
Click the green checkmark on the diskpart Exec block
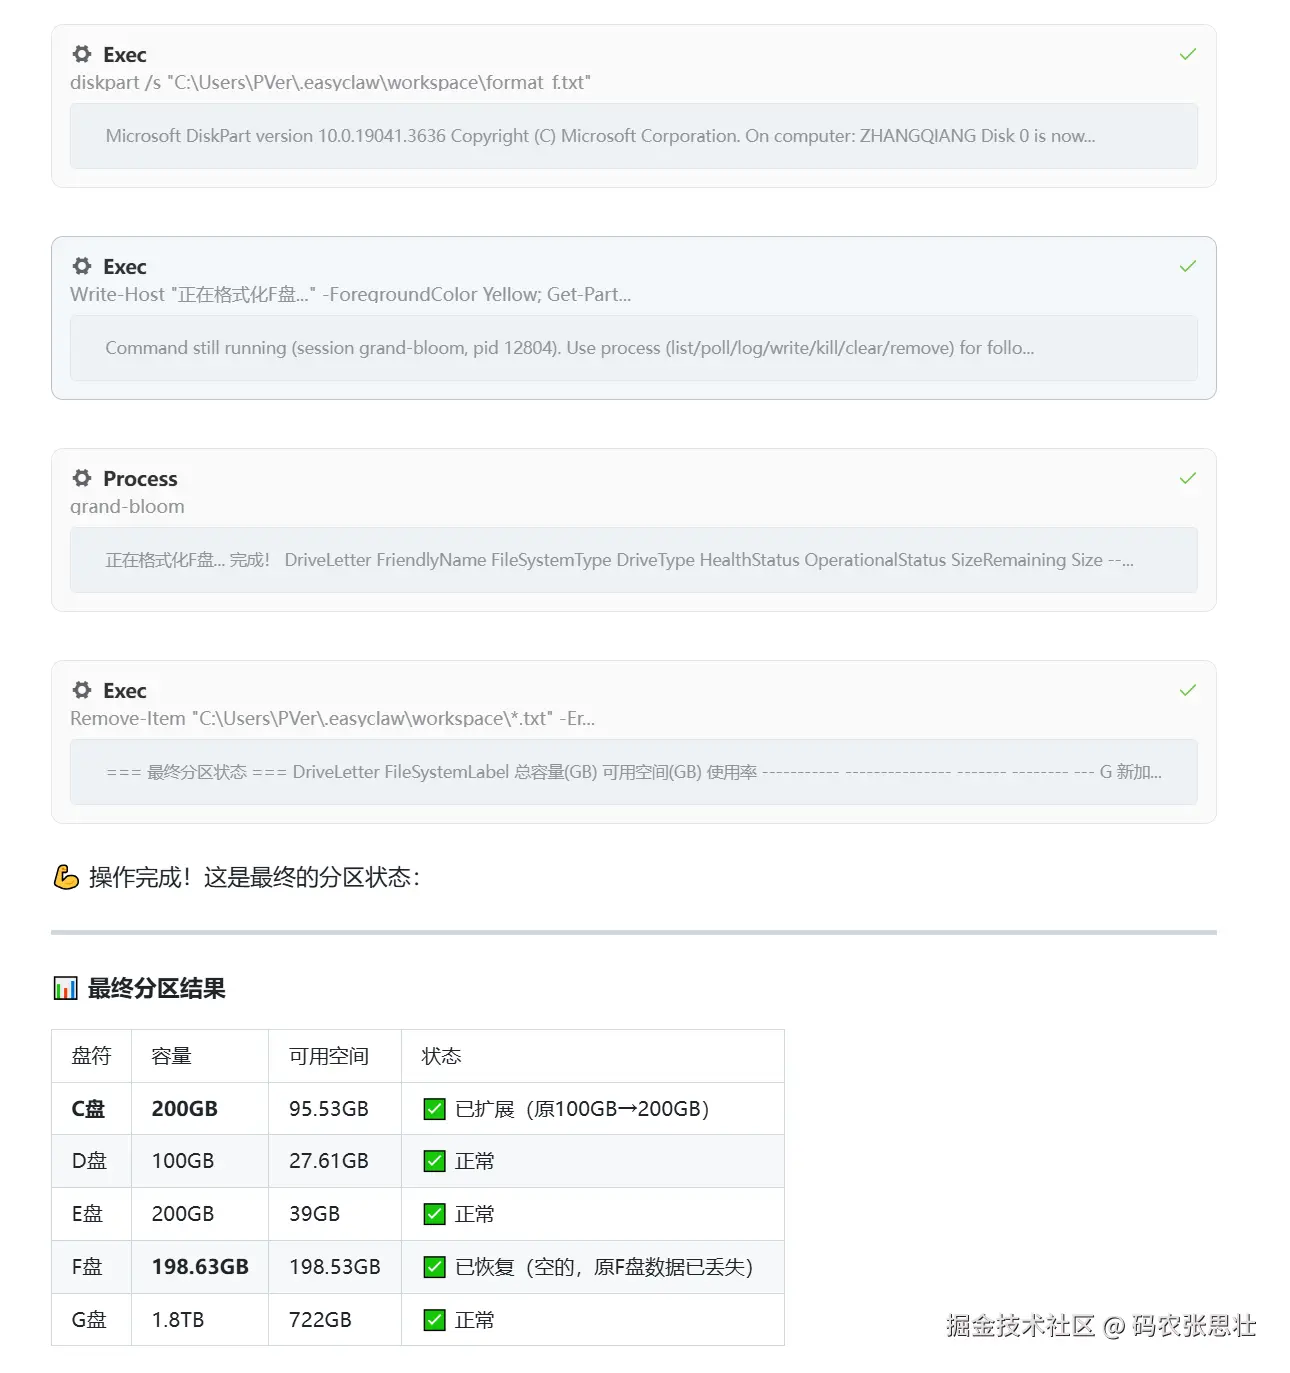[1187, 54]
